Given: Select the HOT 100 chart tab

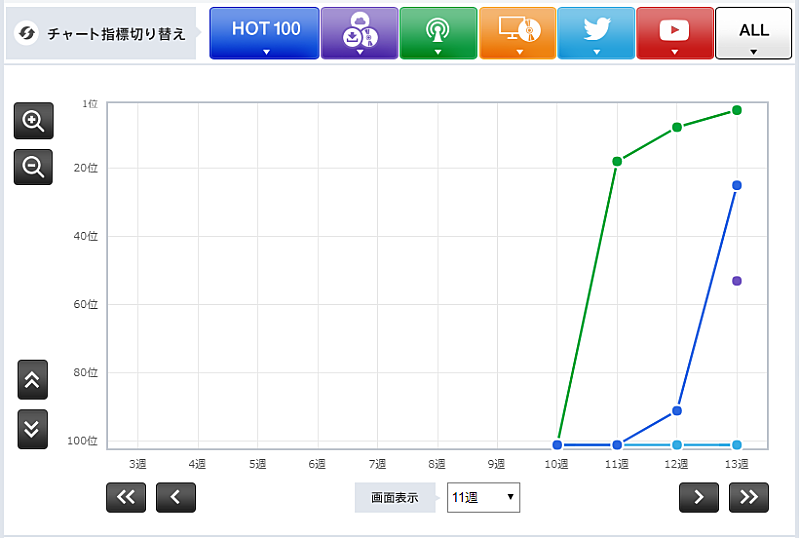Looking at the screenshot, I should (265, 34).
